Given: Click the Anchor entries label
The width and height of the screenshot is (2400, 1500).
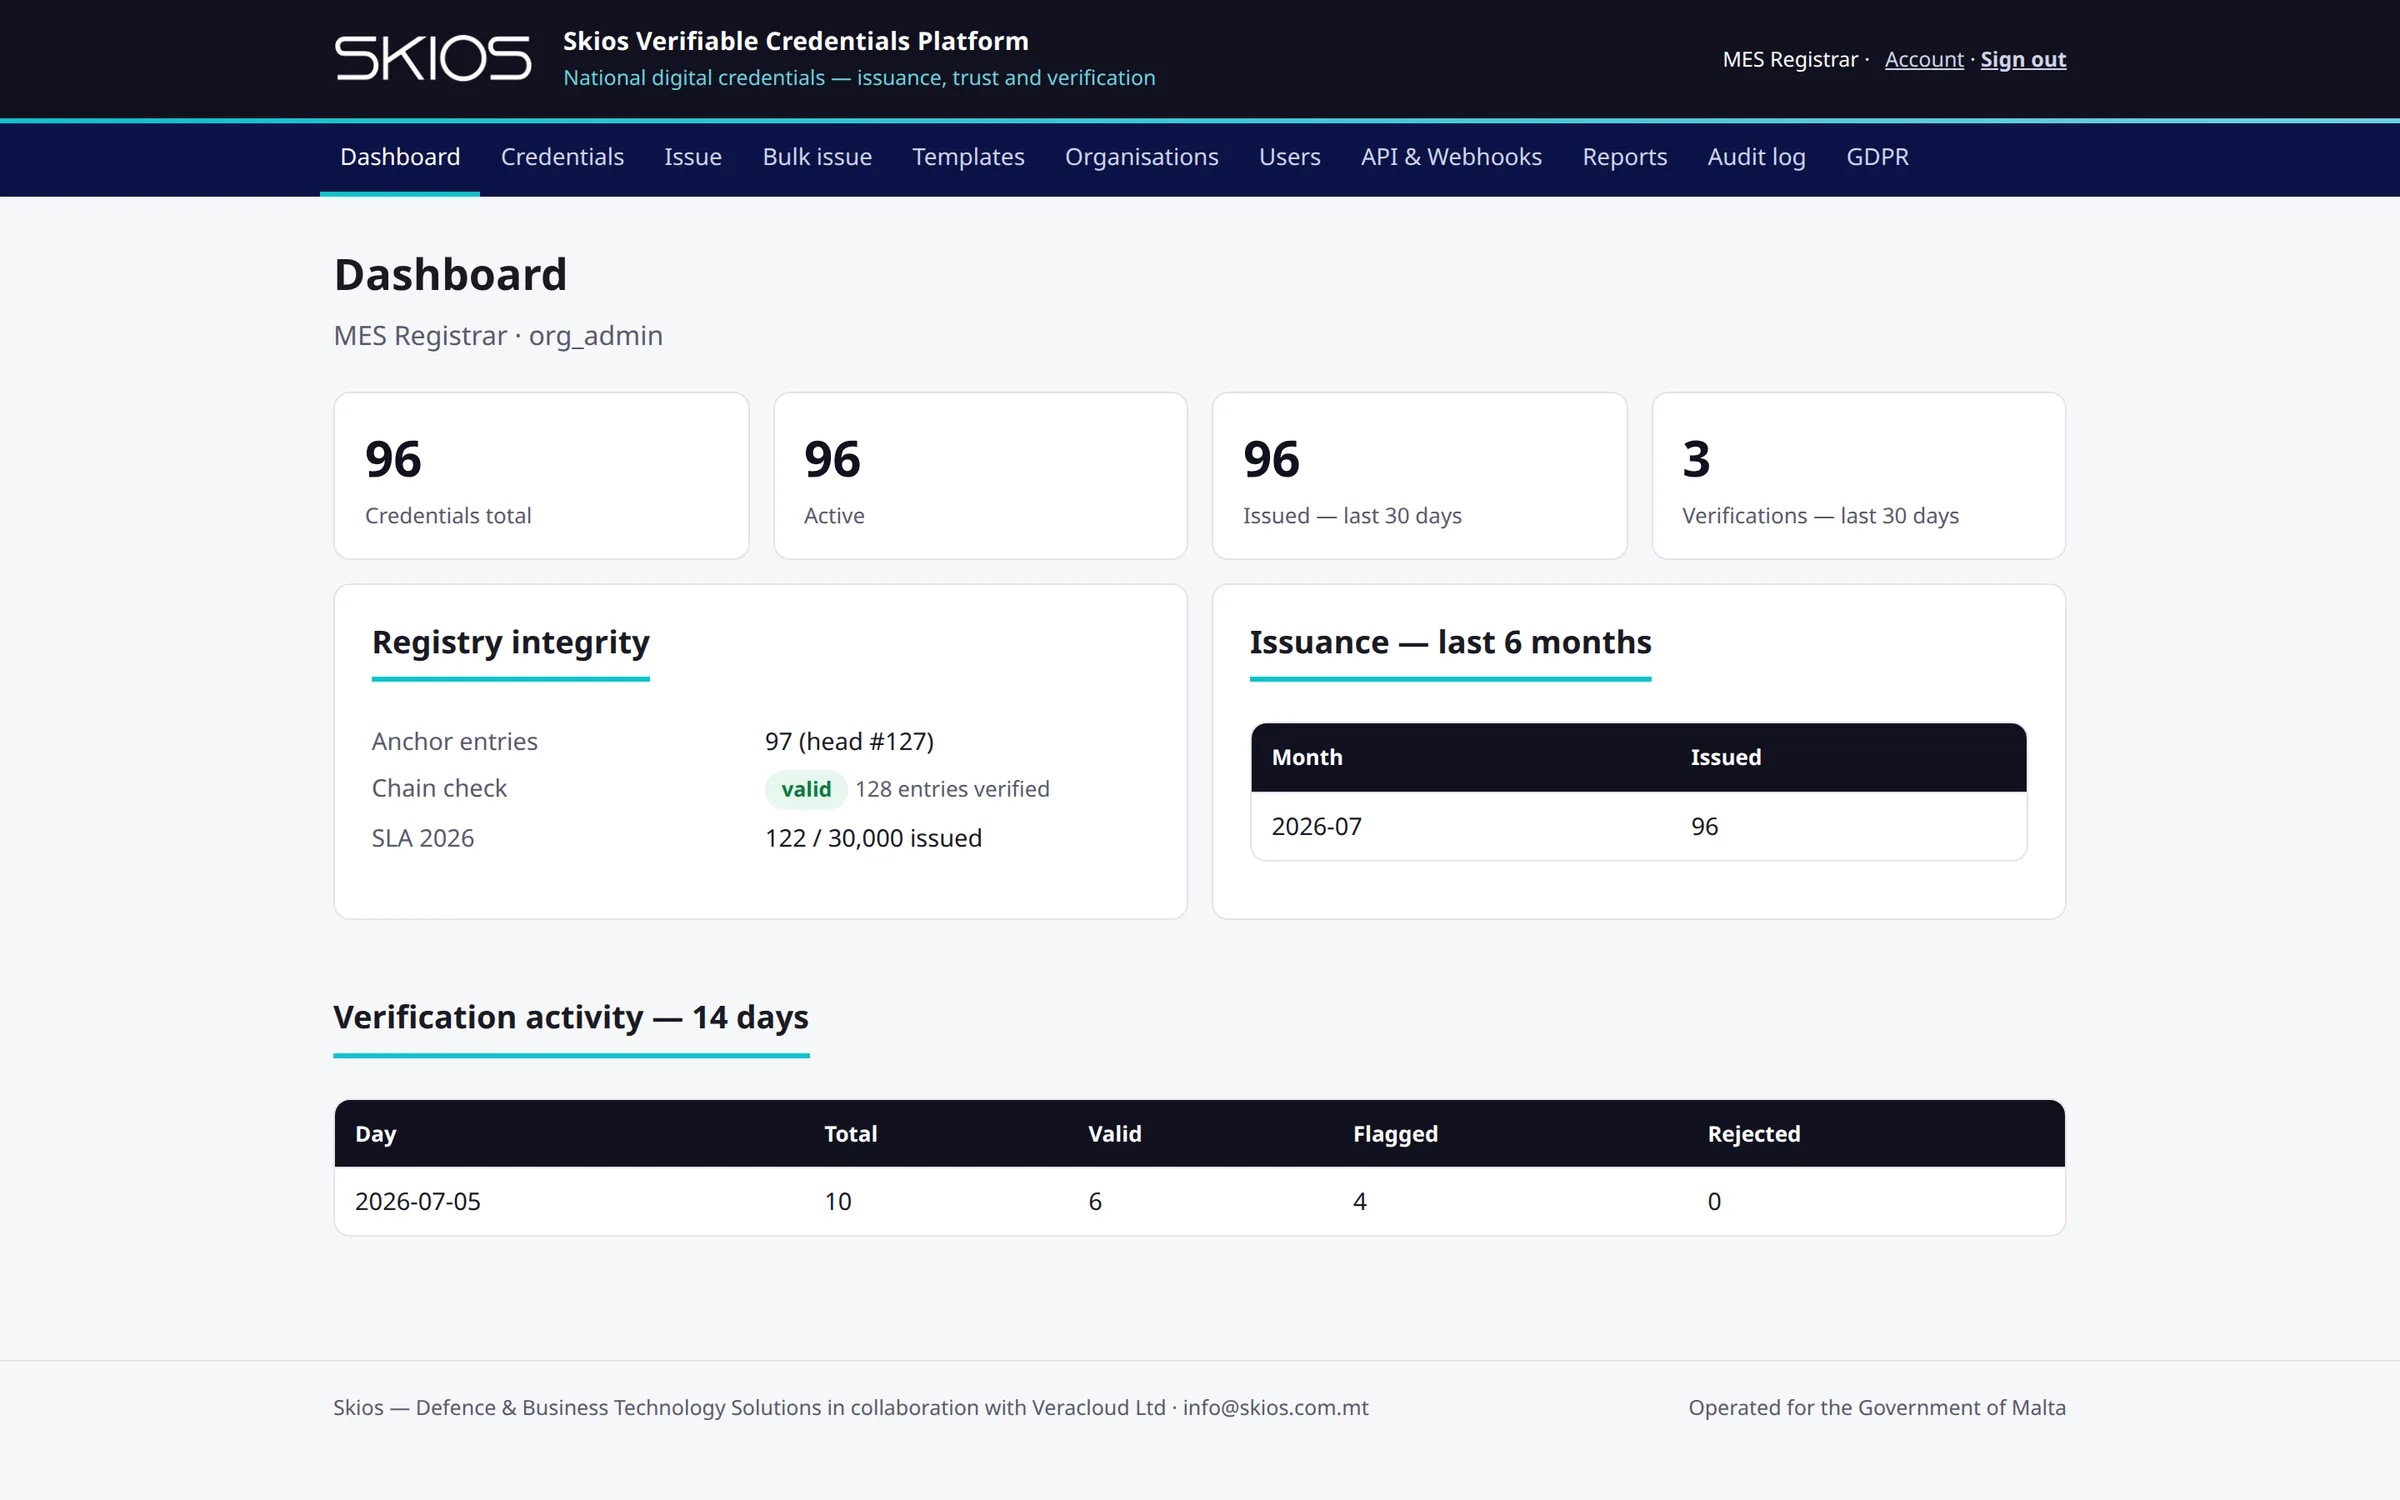Looking at the screenshot, I should [x=454, y=741].
